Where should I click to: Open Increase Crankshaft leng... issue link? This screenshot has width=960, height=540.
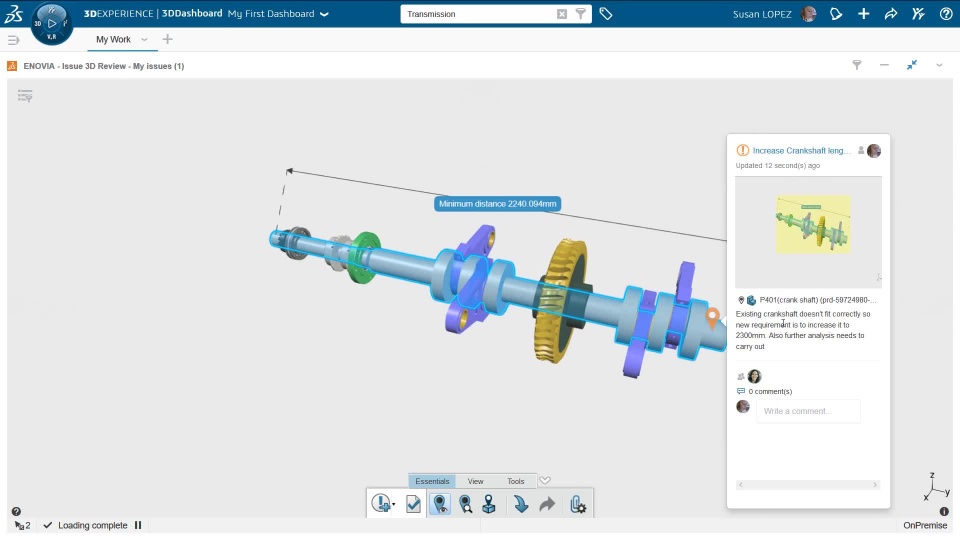[x=801, y=151]
